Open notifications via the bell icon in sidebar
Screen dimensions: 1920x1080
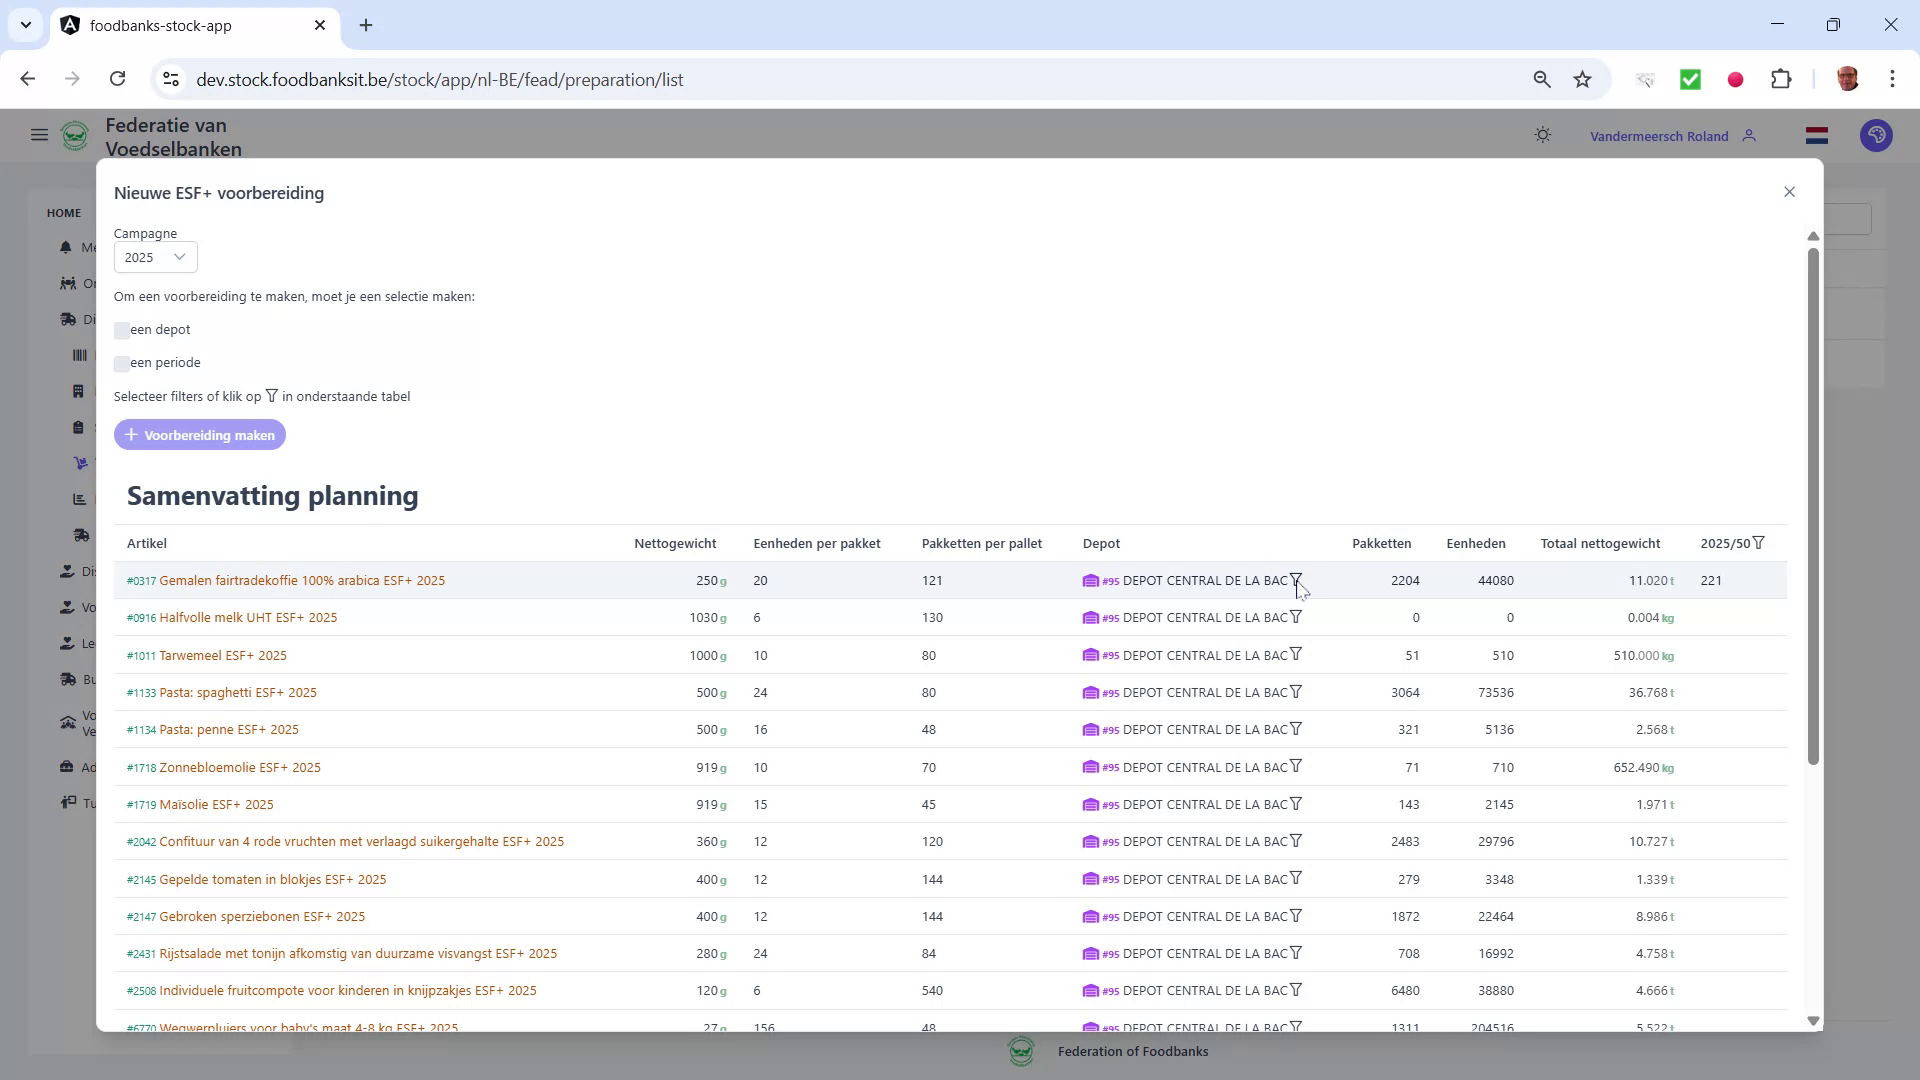[66, 248]
